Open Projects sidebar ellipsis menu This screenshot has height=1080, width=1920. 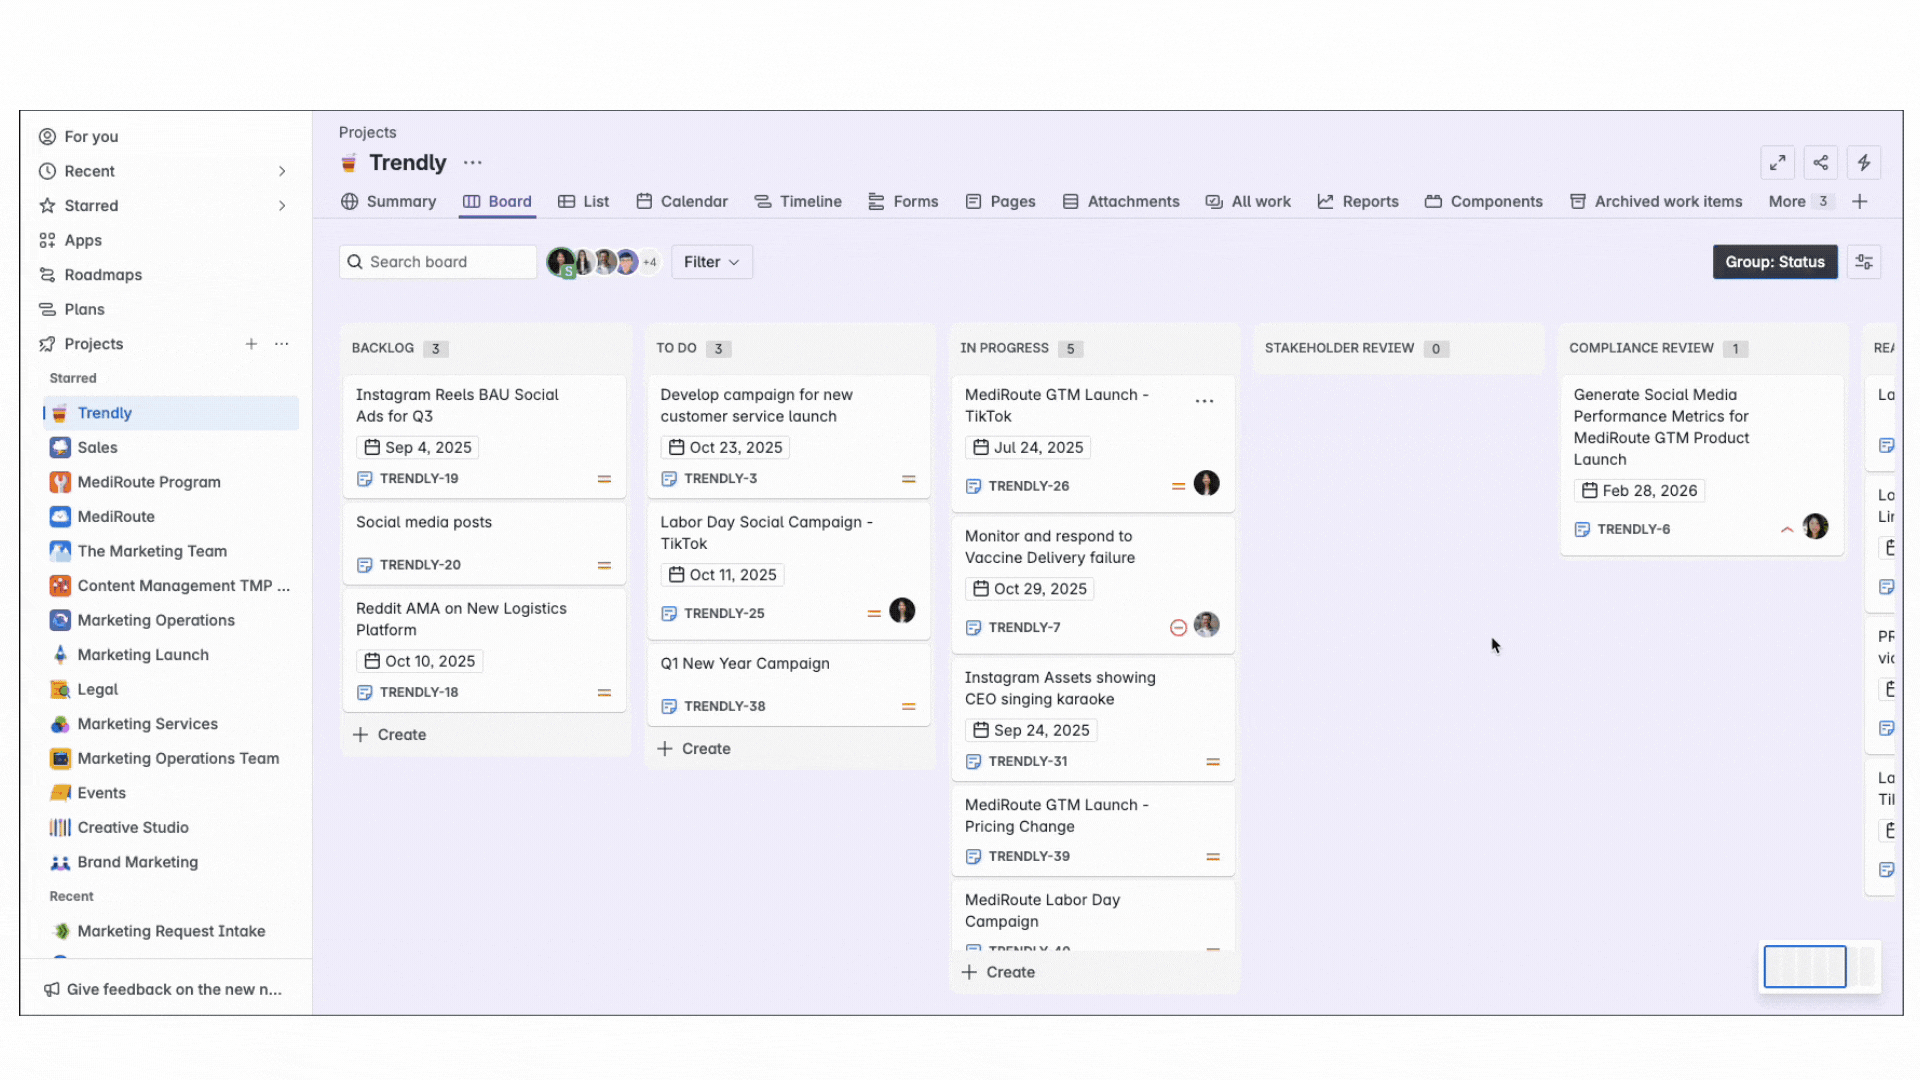click(282, 344)
